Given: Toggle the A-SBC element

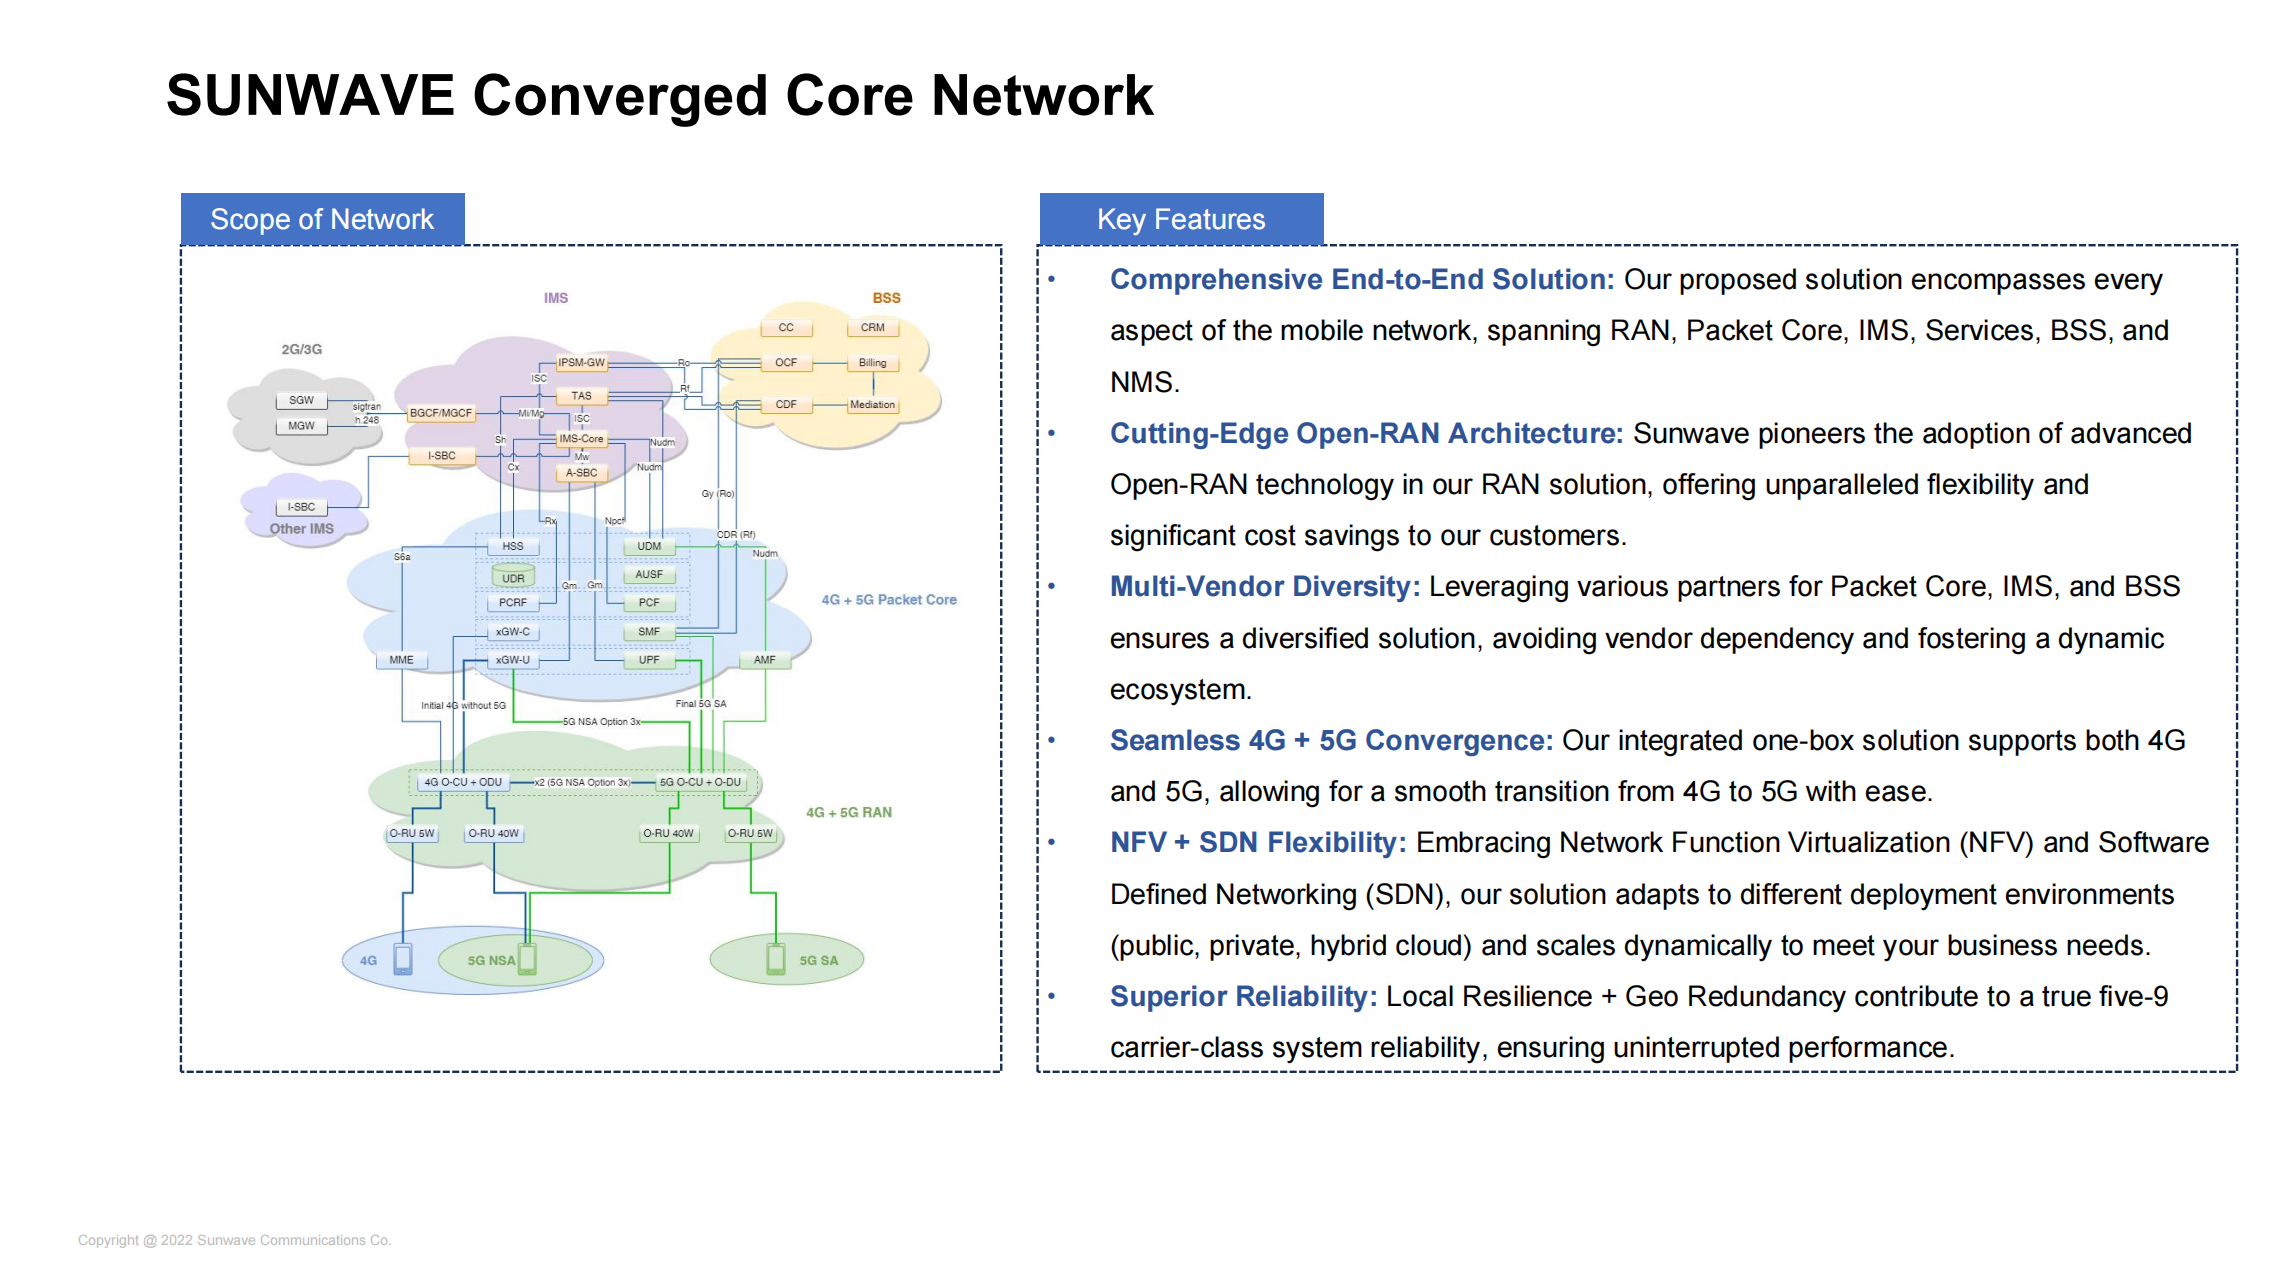Looking at the screenshot, I should (580, 472).
